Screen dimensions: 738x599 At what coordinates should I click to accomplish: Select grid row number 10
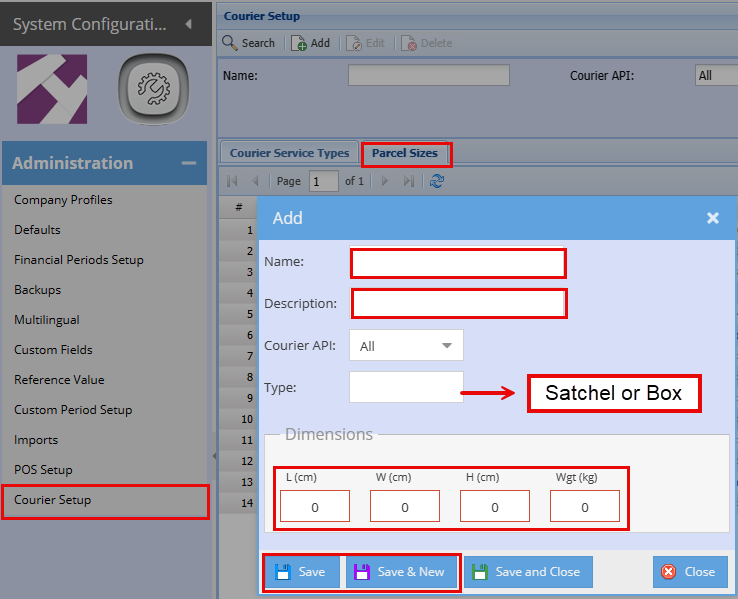238,419
